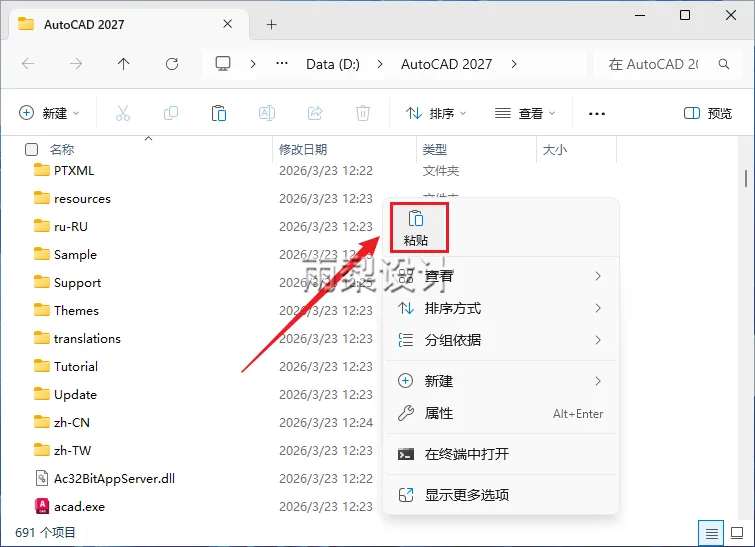Select the AutoCAD 2027 window tab
Image resolution: width=755 pixels, height=547 pixels.
129,24
